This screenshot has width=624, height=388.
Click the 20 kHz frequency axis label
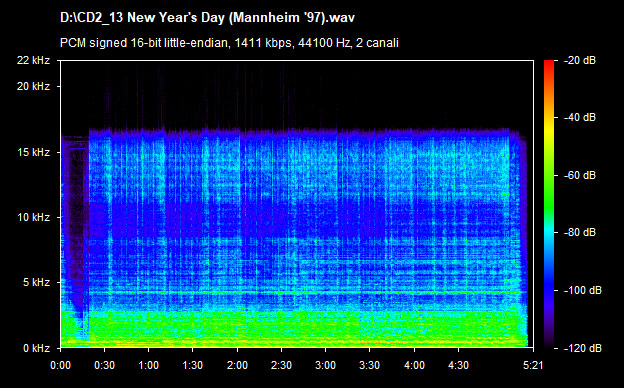pyautogui.click(x=33, y=86)
